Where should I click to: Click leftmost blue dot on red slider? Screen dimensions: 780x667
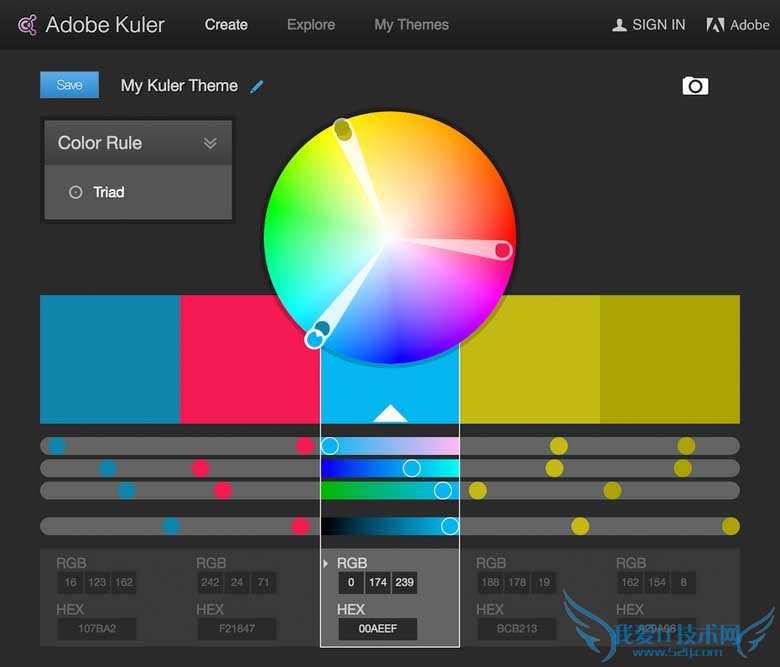click(x=57, y=446)
